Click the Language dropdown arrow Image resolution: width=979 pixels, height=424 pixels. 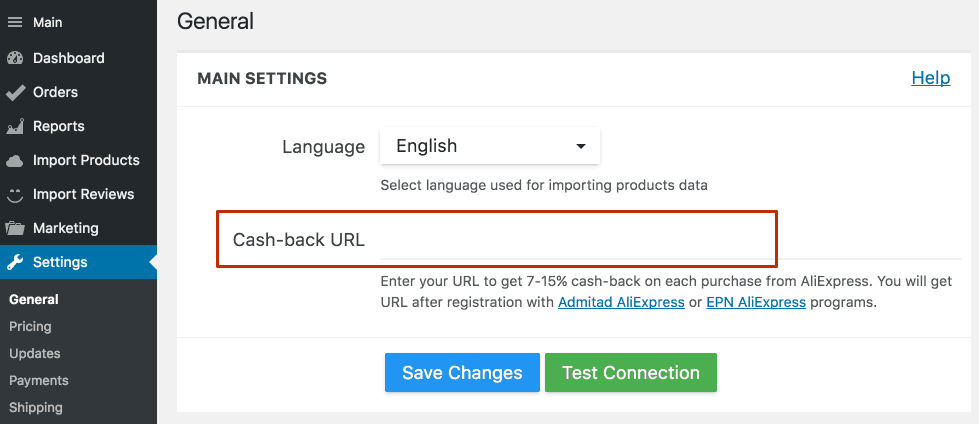pos(581,147)
